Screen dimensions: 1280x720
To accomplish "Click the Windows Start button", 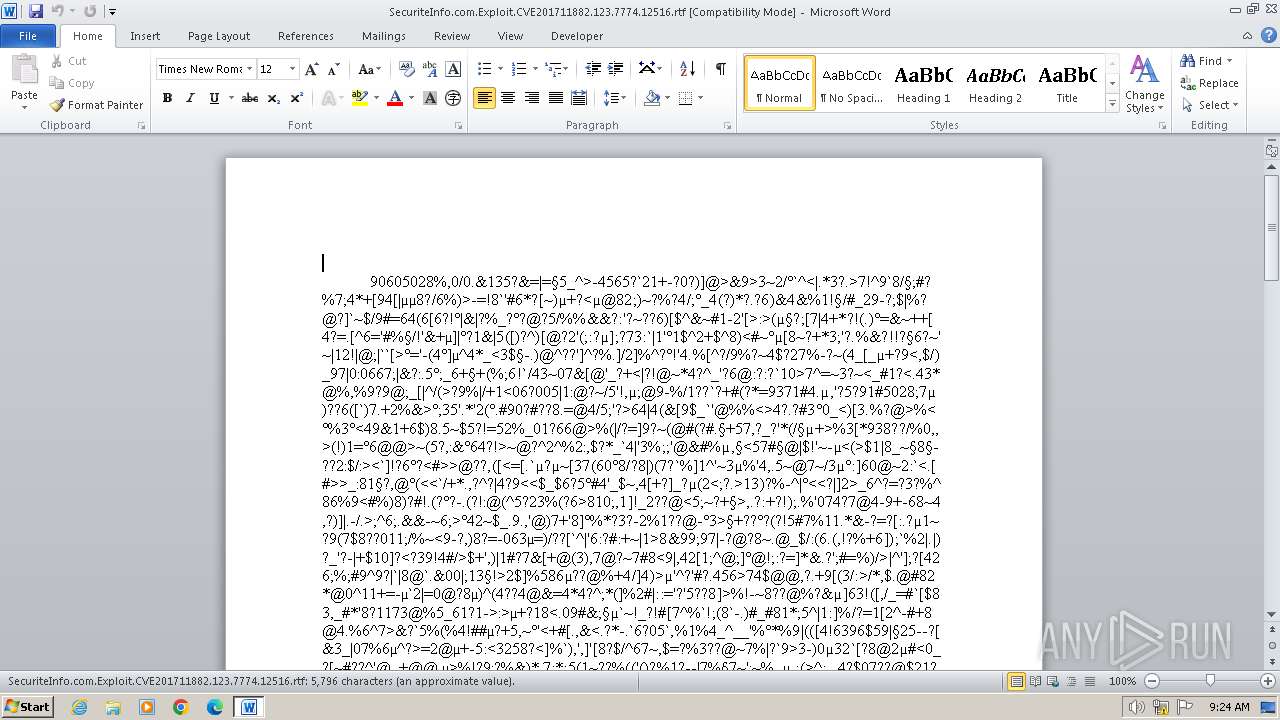I will 27,706.
